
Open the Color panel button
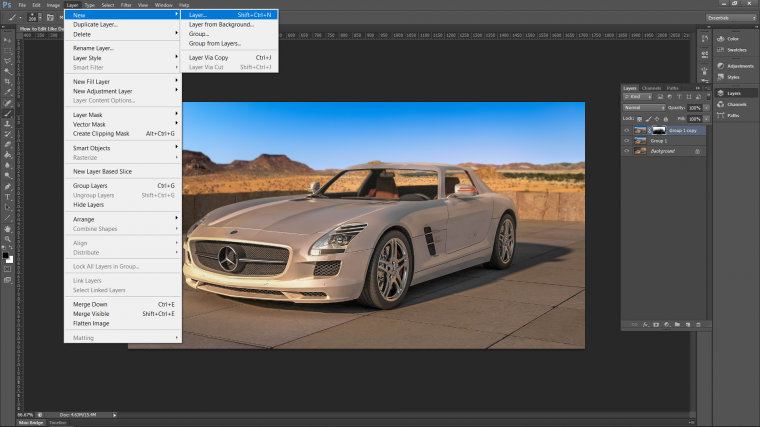click(736, 39)
